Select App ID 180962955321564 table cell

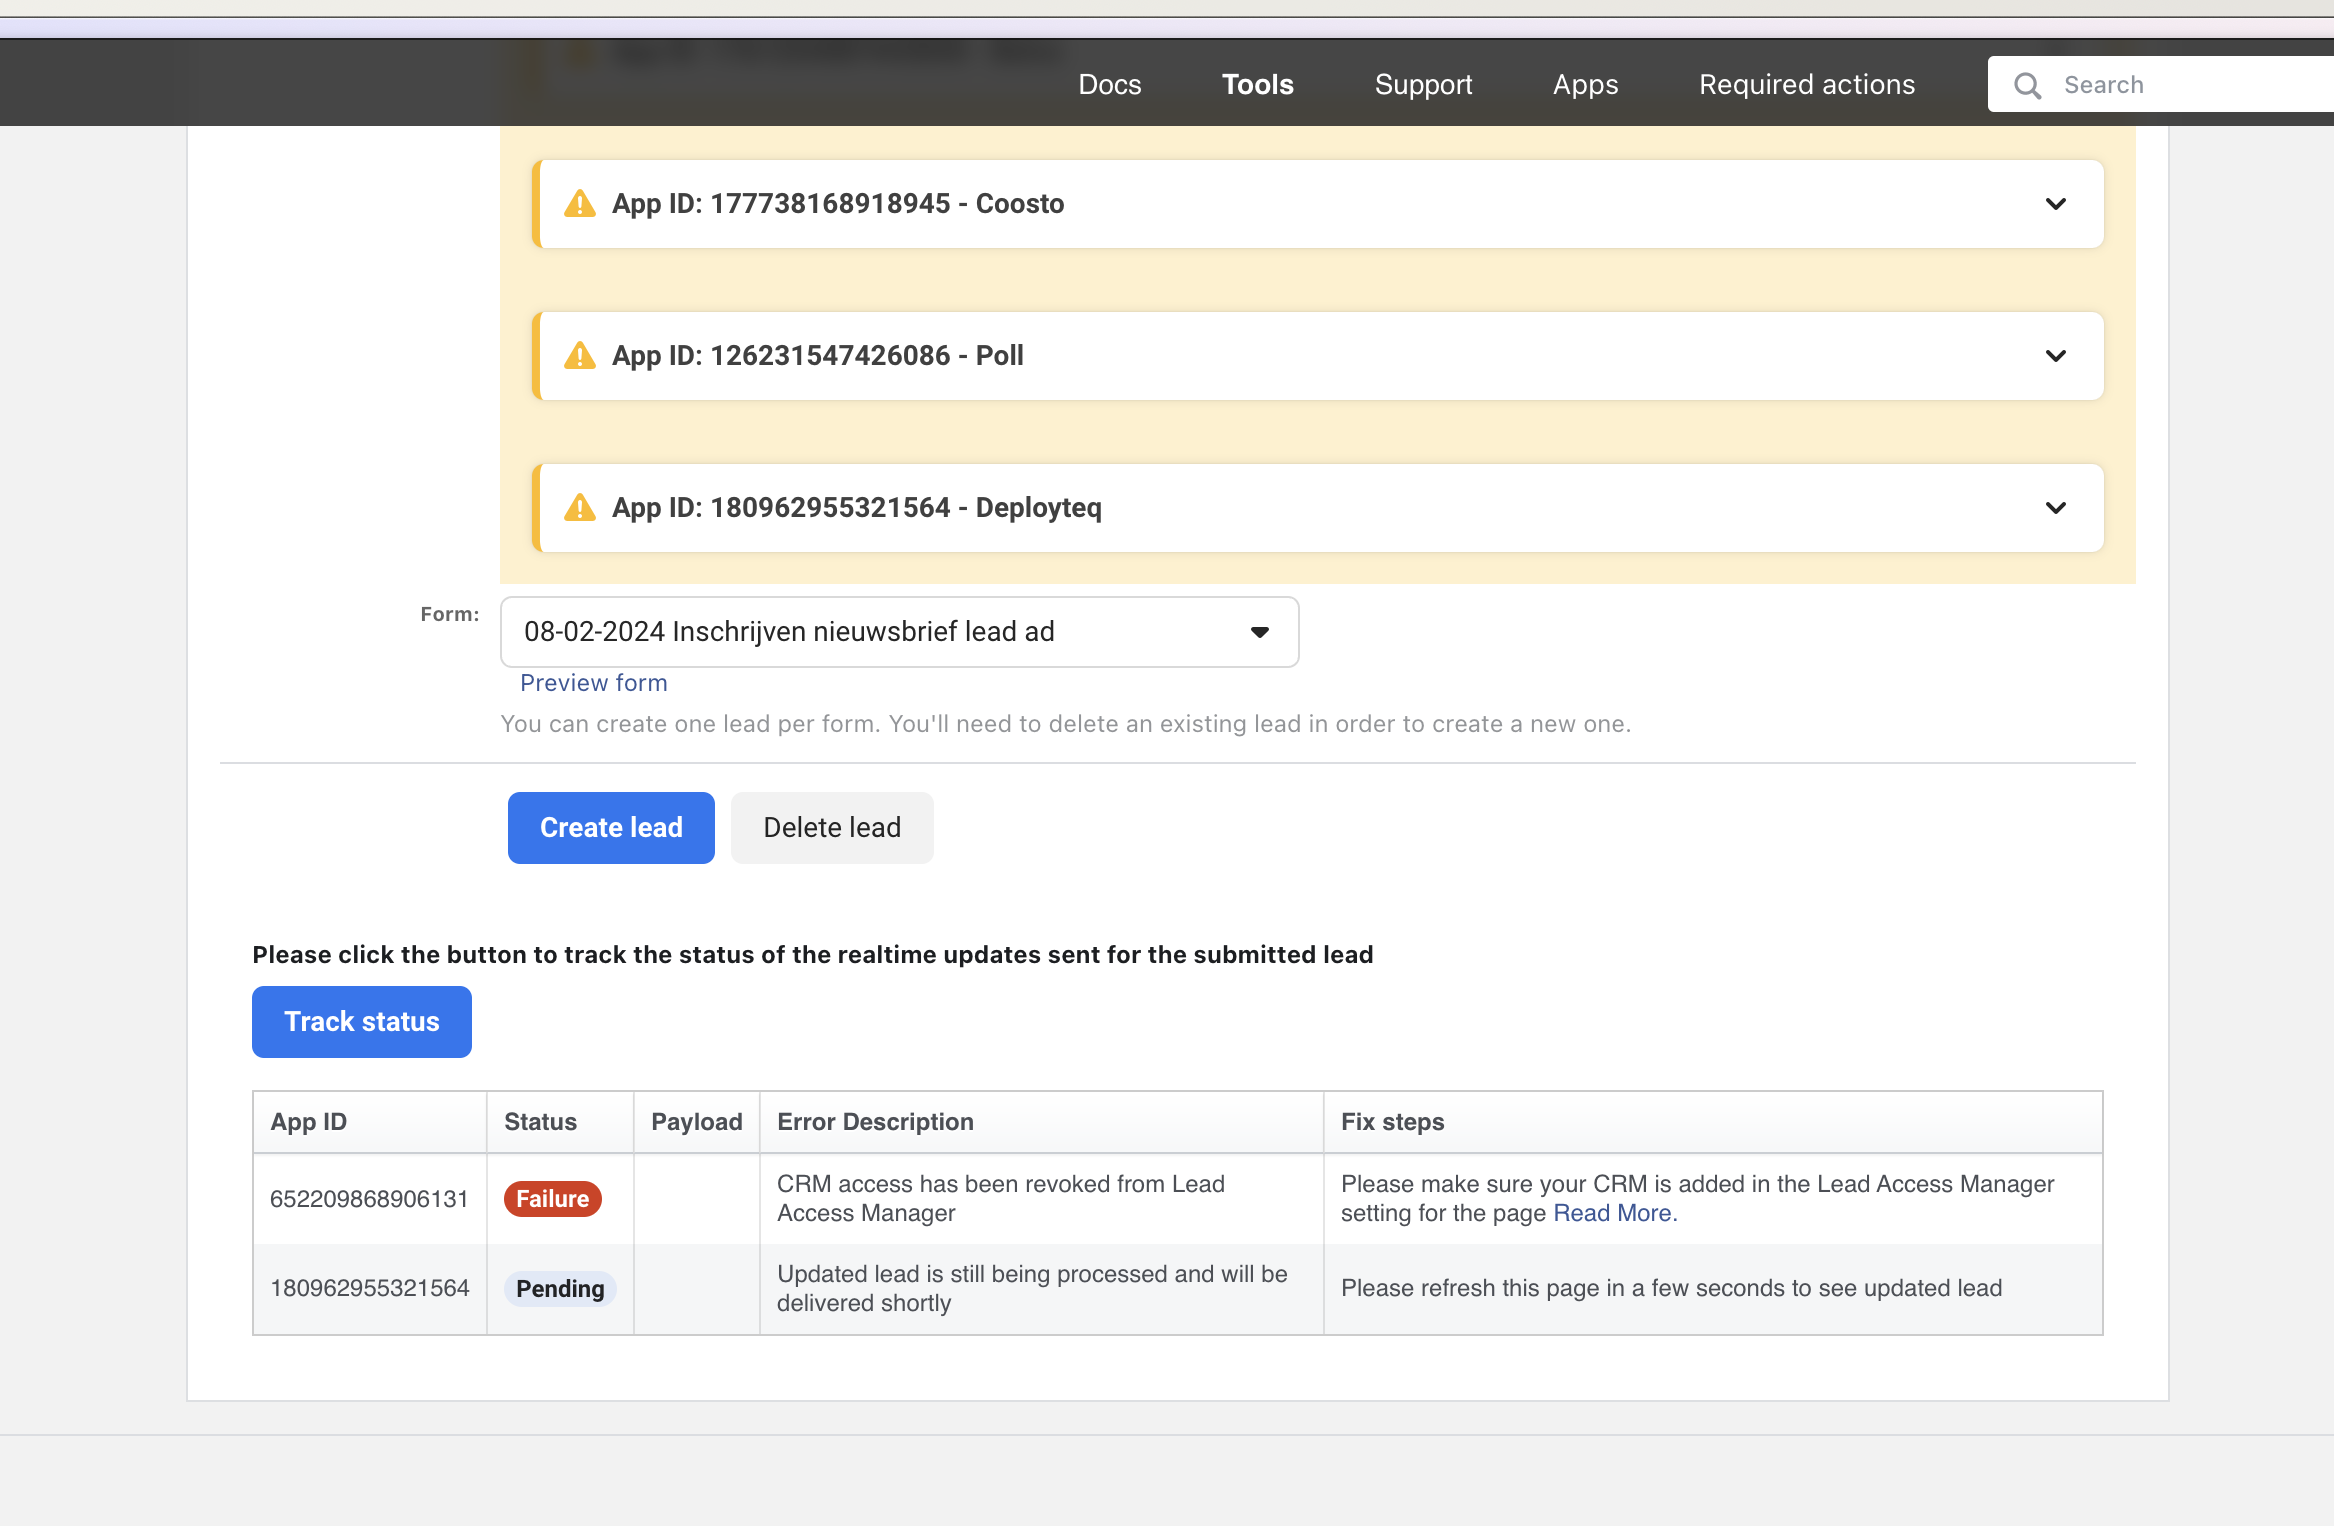coord(369,1289)
